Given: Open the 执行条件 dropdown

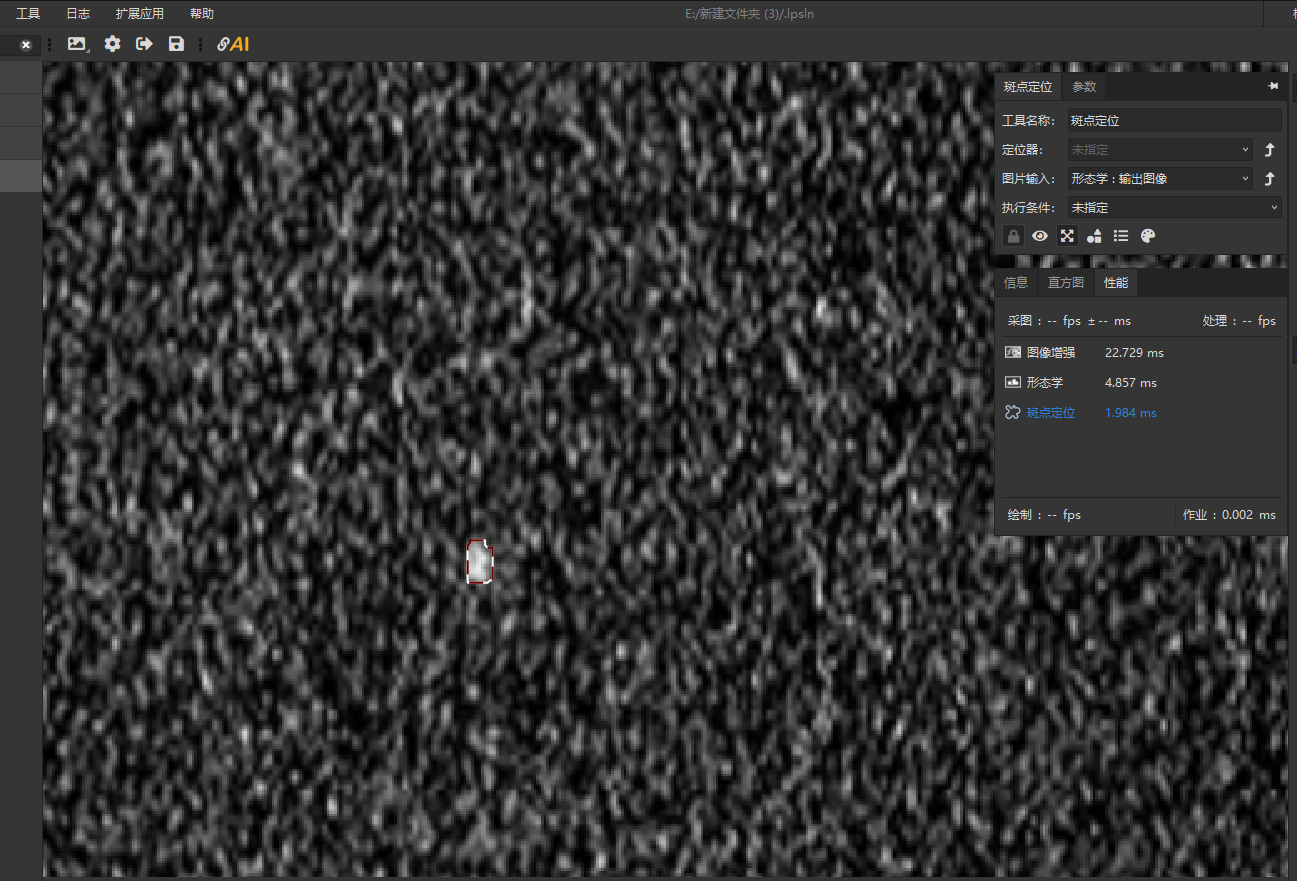Looking at the screenshot, I should [x=1174, y=208].
